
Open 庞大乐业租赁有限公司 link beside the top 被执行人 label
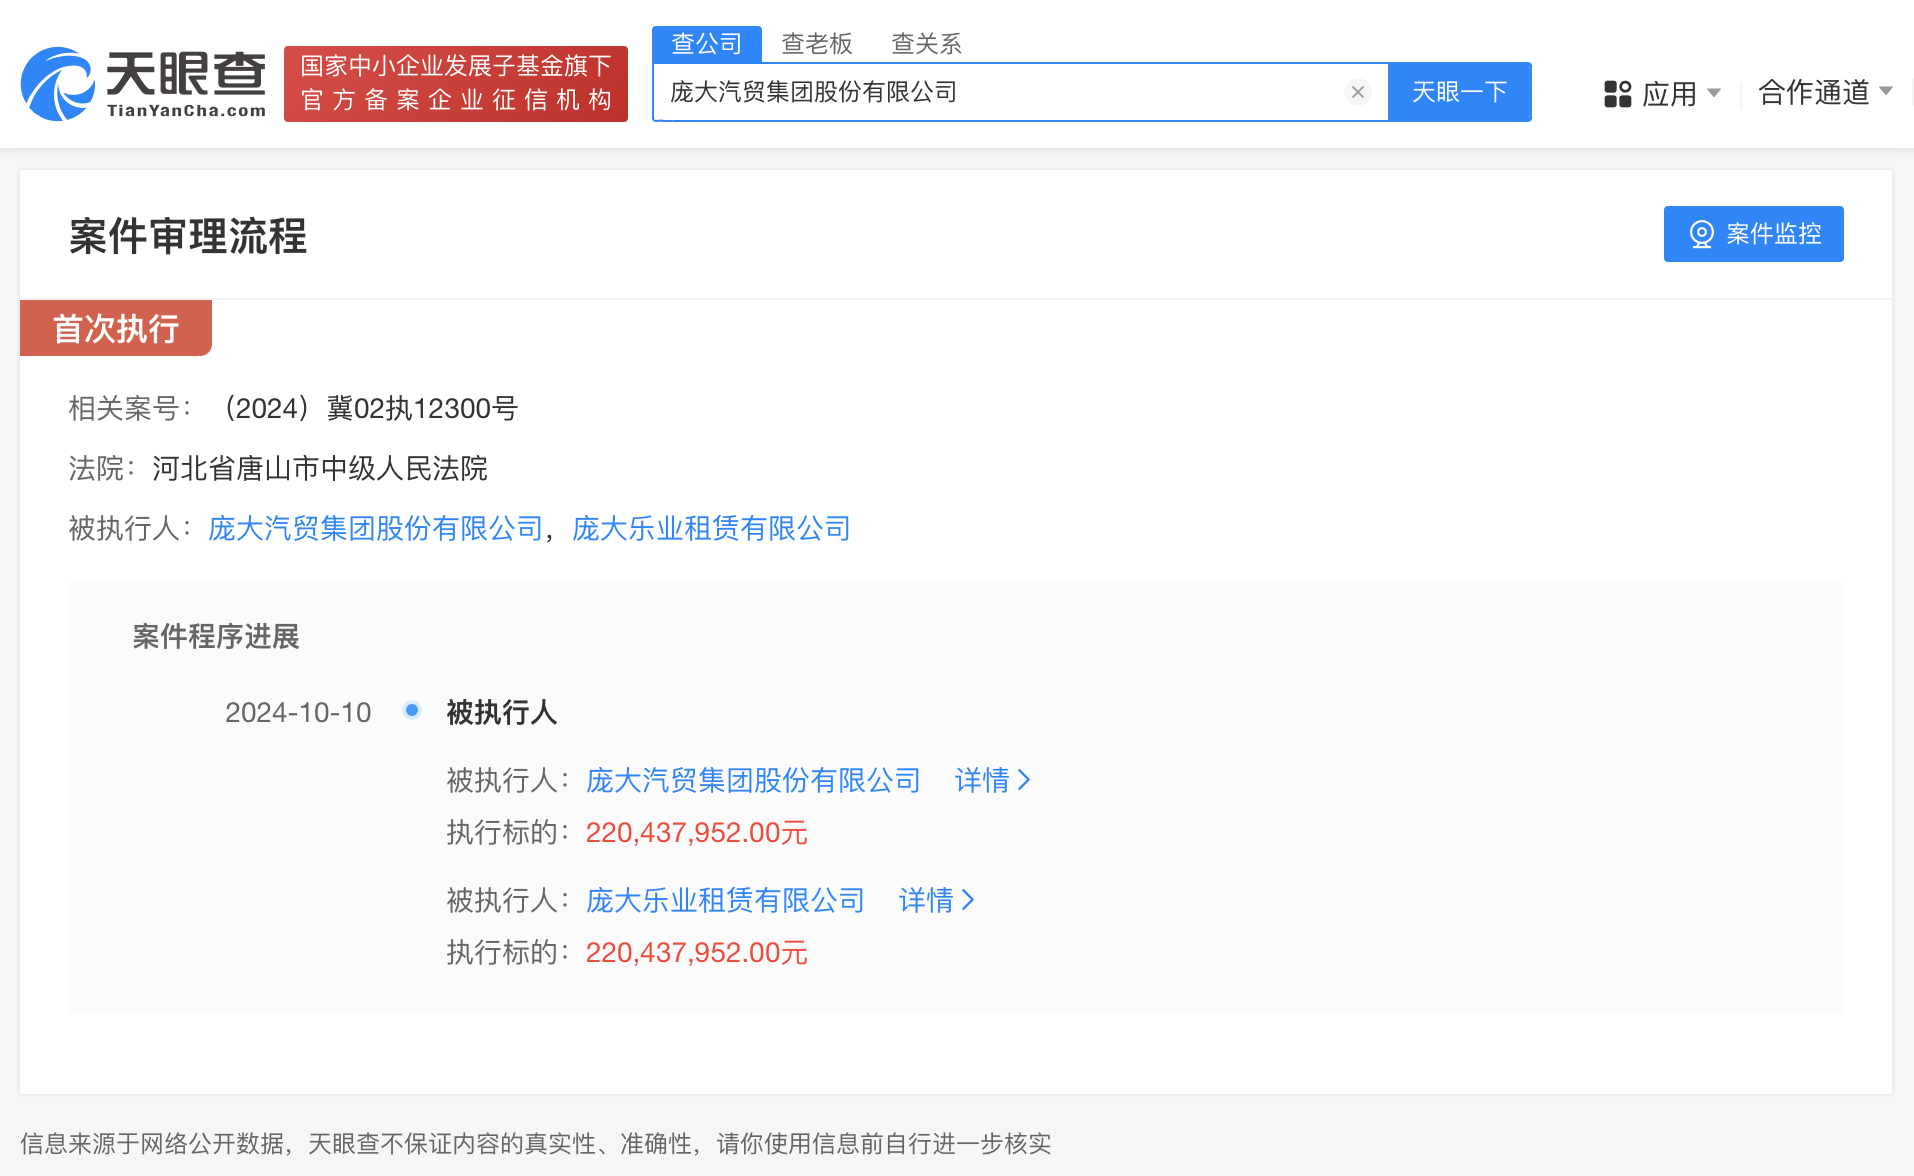(711, 528)
